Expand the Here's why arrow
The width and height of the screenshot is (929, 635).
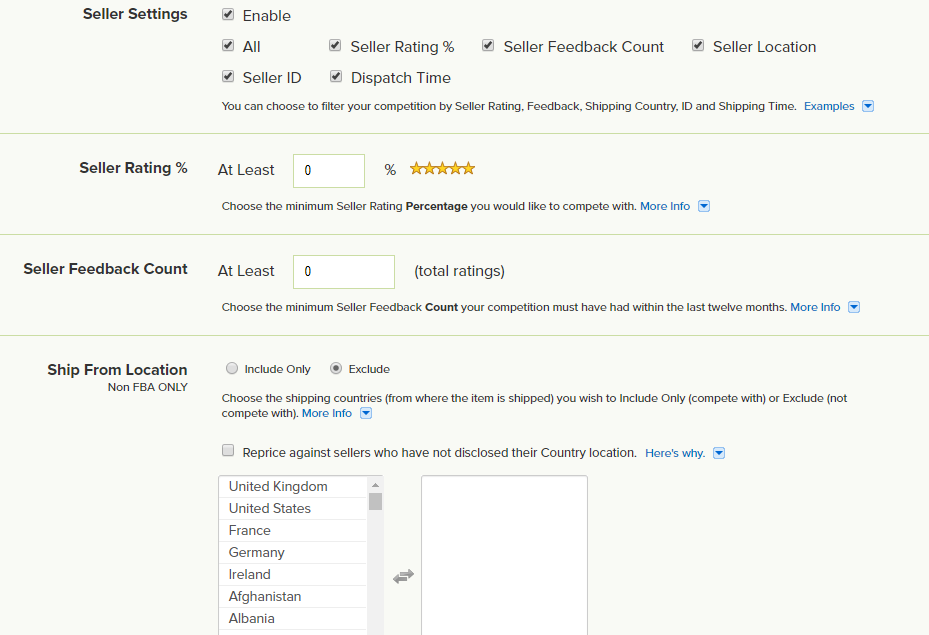click(x=719, y=453)
